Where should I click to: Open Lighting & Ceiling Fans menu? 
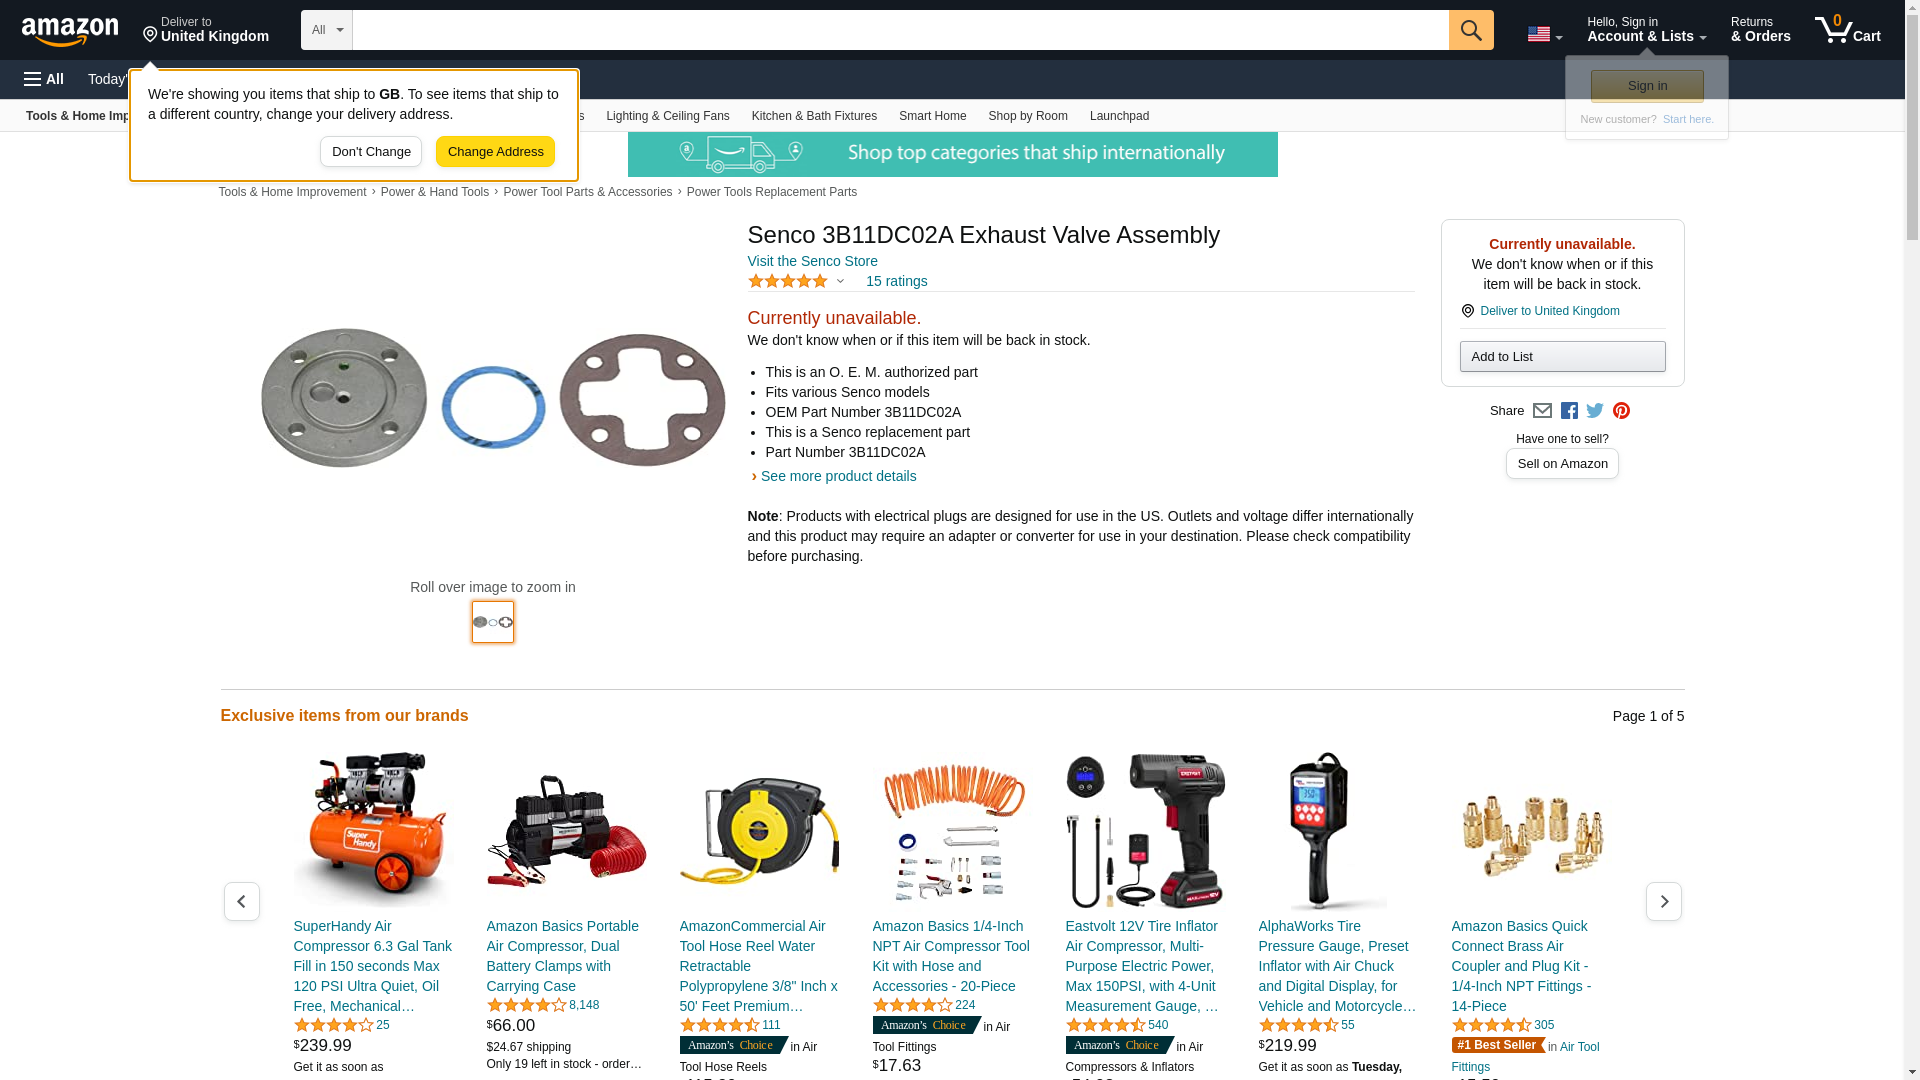(667, 116)
